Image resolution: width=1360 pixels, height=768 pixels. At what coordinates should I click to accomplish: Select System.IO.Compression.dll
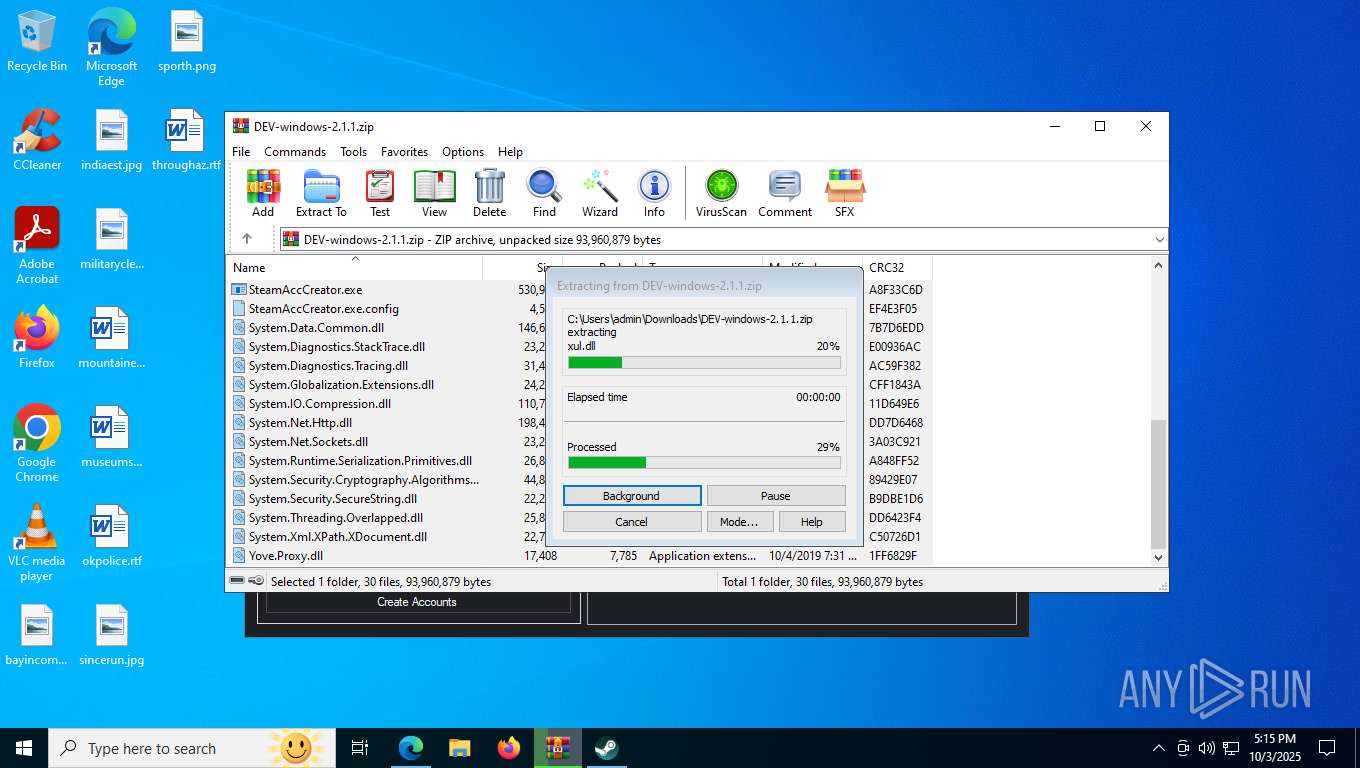pyautogui.click(x=320, y=404)
